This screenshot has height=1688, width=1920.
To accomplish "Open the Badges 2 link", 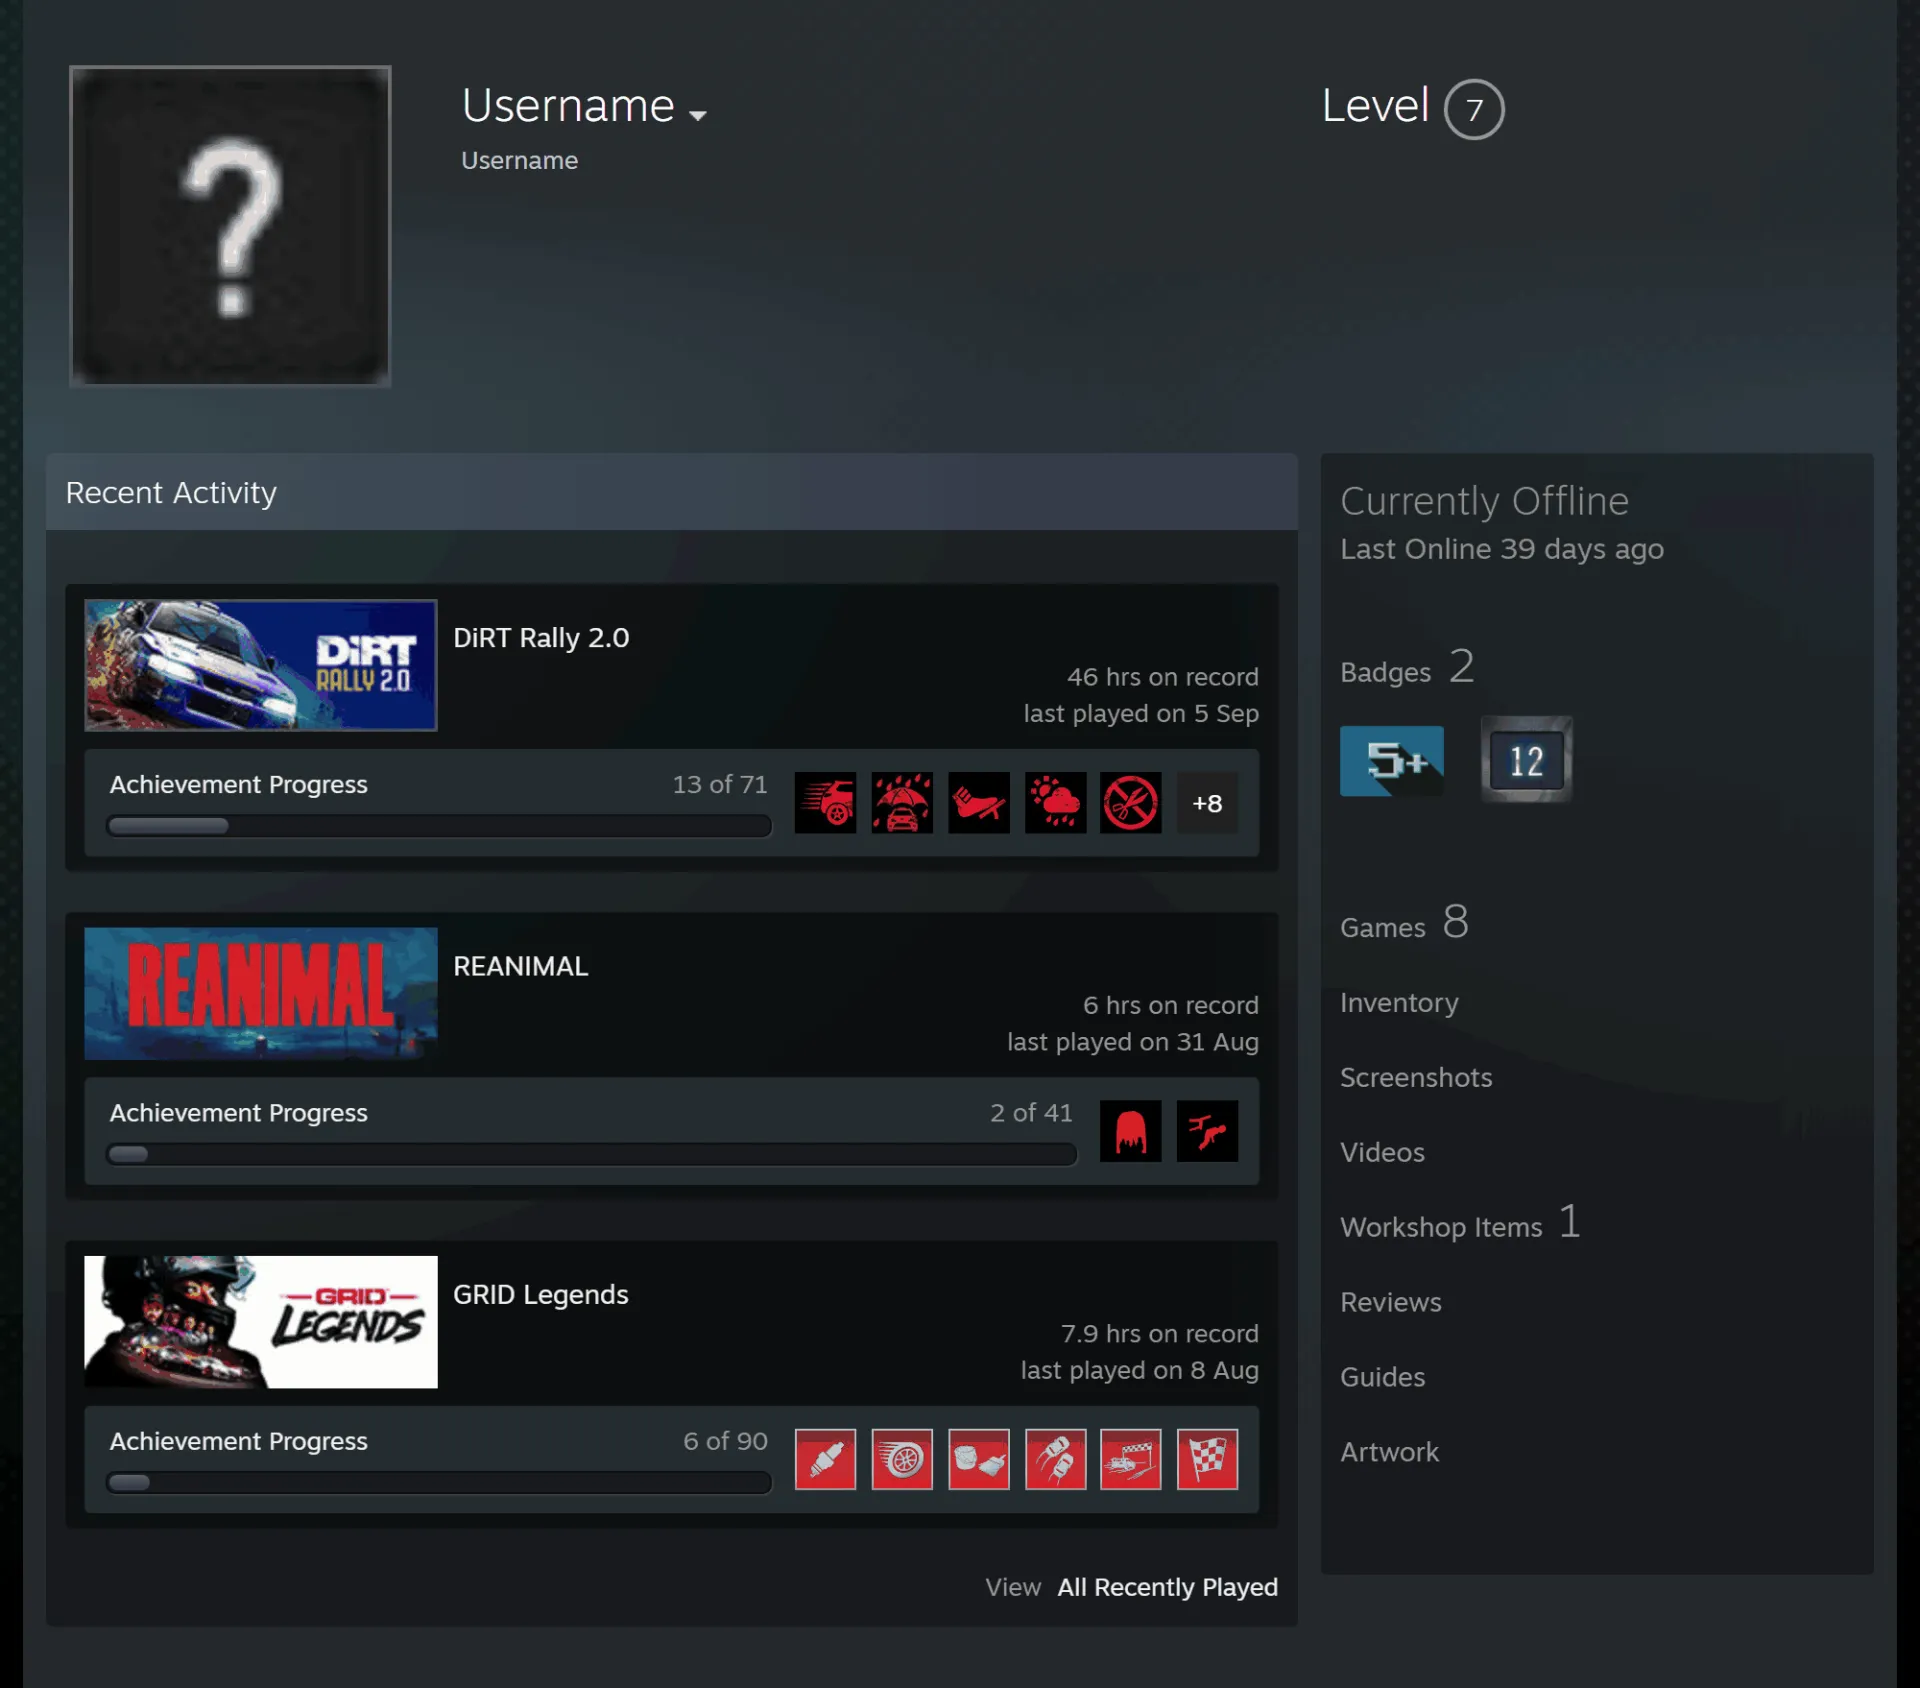I will point(1407,667).
